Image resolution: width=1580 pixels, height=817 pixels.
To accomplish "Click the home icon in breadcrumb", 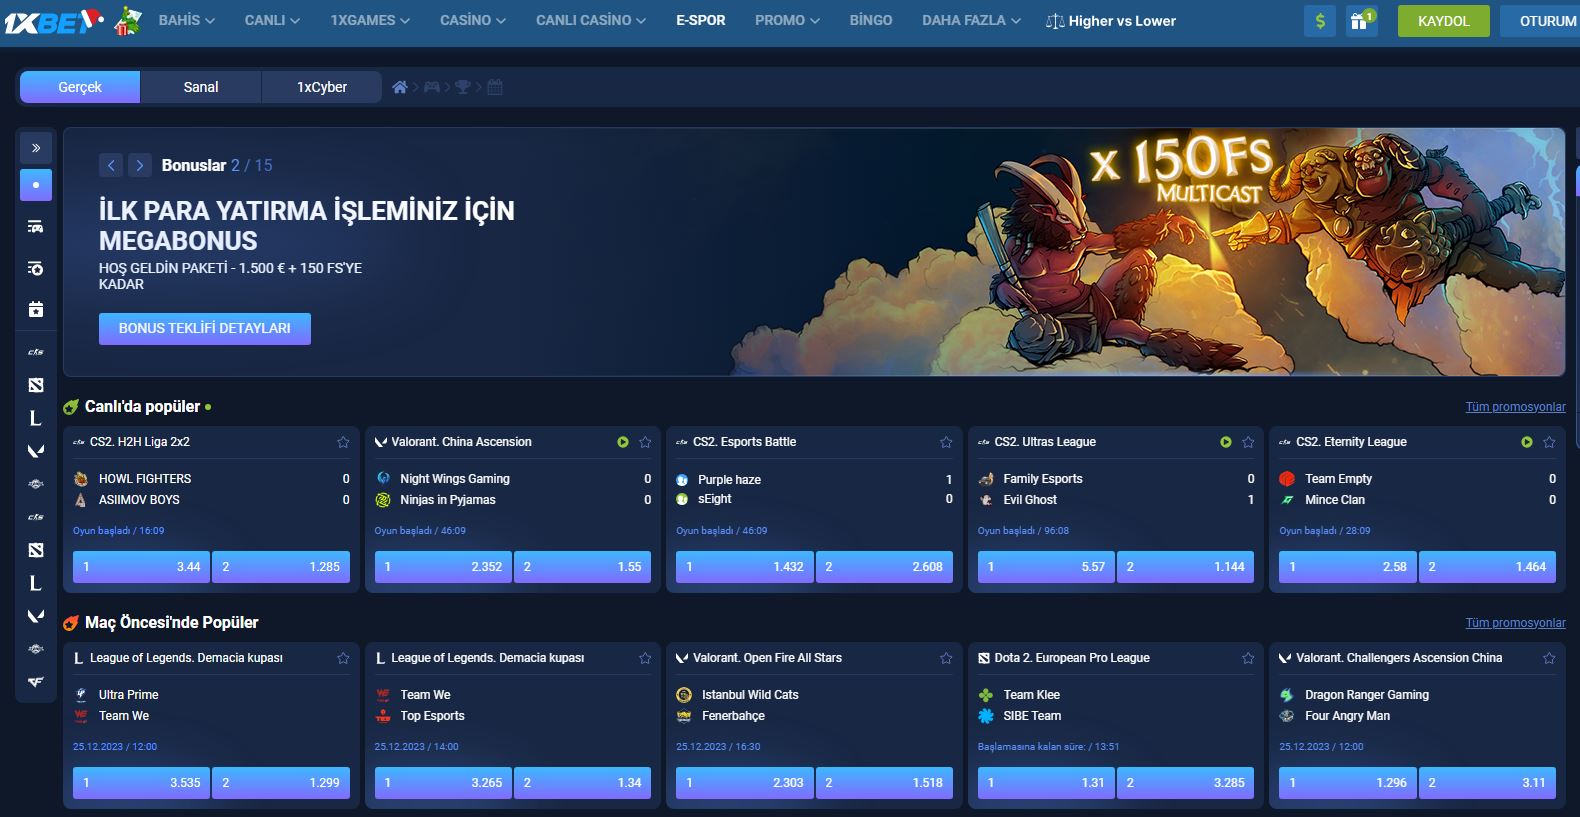I will (400, 87).
